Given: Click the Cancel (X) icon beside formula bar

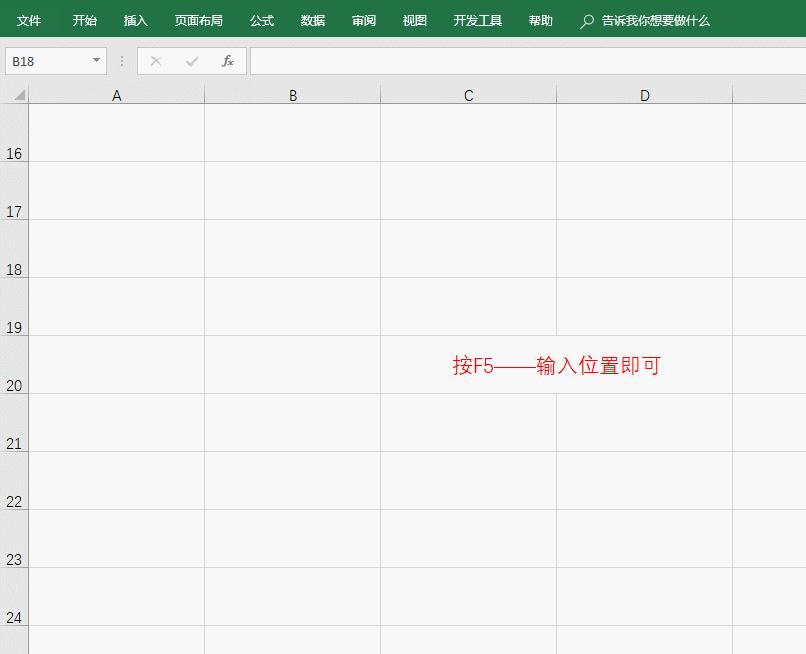Looking at the screenshot, I should (156, 60).
